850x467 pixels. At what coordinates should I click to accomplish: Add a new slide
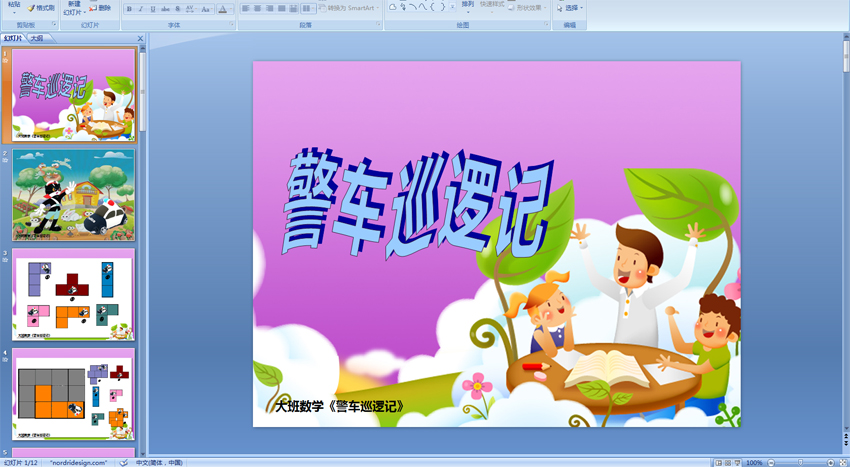(x=72, y=8)
